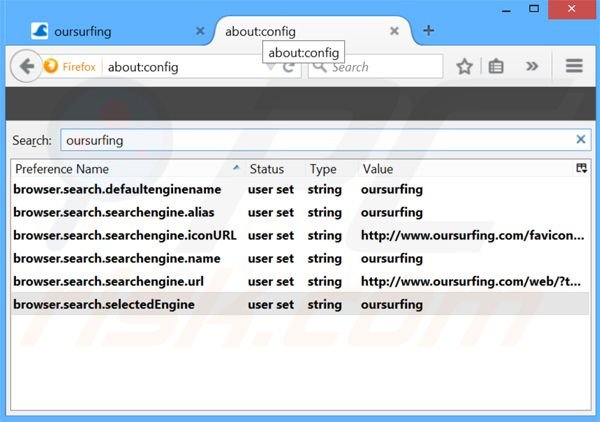
Task: Open a new tab with the plus button
Action: point(429,30)
